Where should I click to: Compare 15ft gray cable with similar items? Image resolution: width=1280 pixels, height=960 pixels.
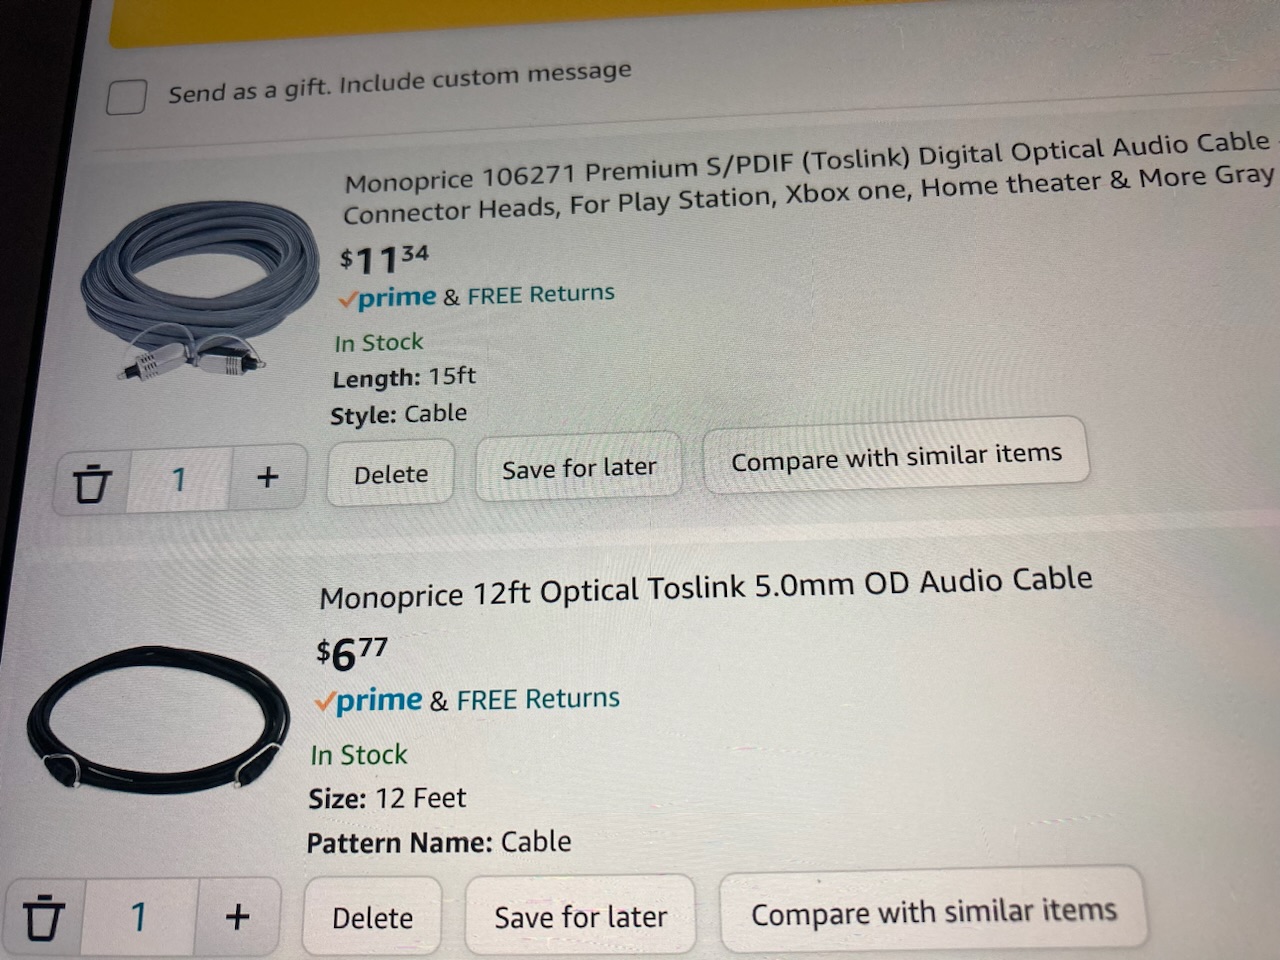coord(896,456)
